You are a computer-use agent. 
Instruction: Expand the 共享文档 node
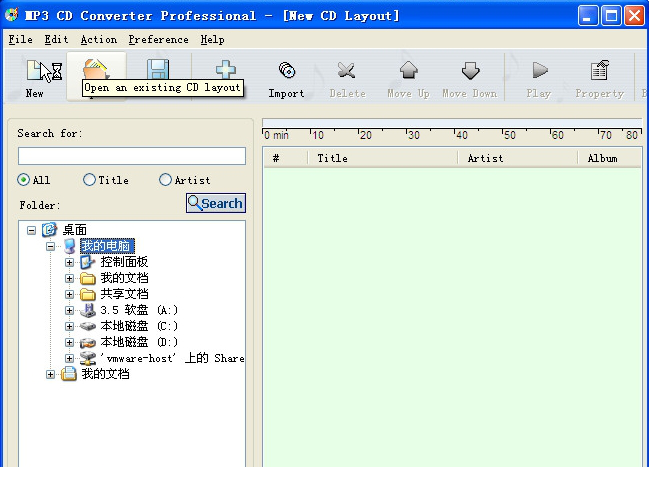click(70, 295)
